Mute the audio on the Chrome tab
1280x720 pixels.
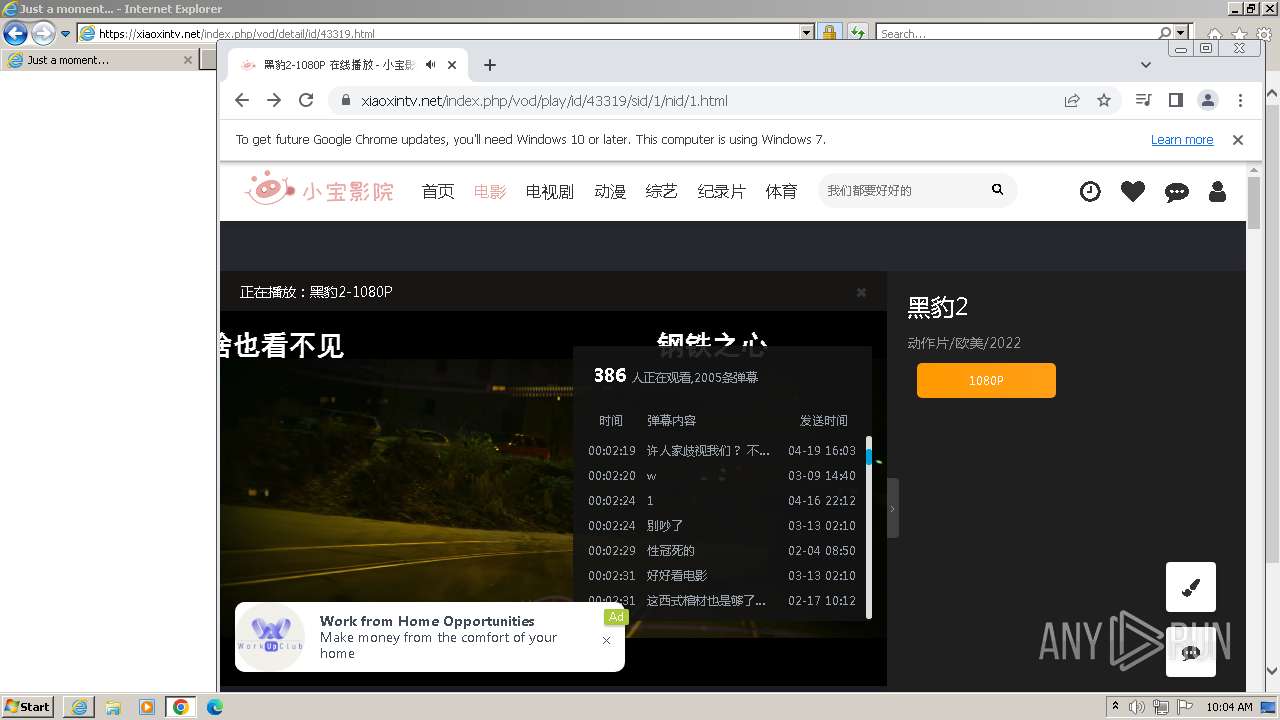point(430,65)
